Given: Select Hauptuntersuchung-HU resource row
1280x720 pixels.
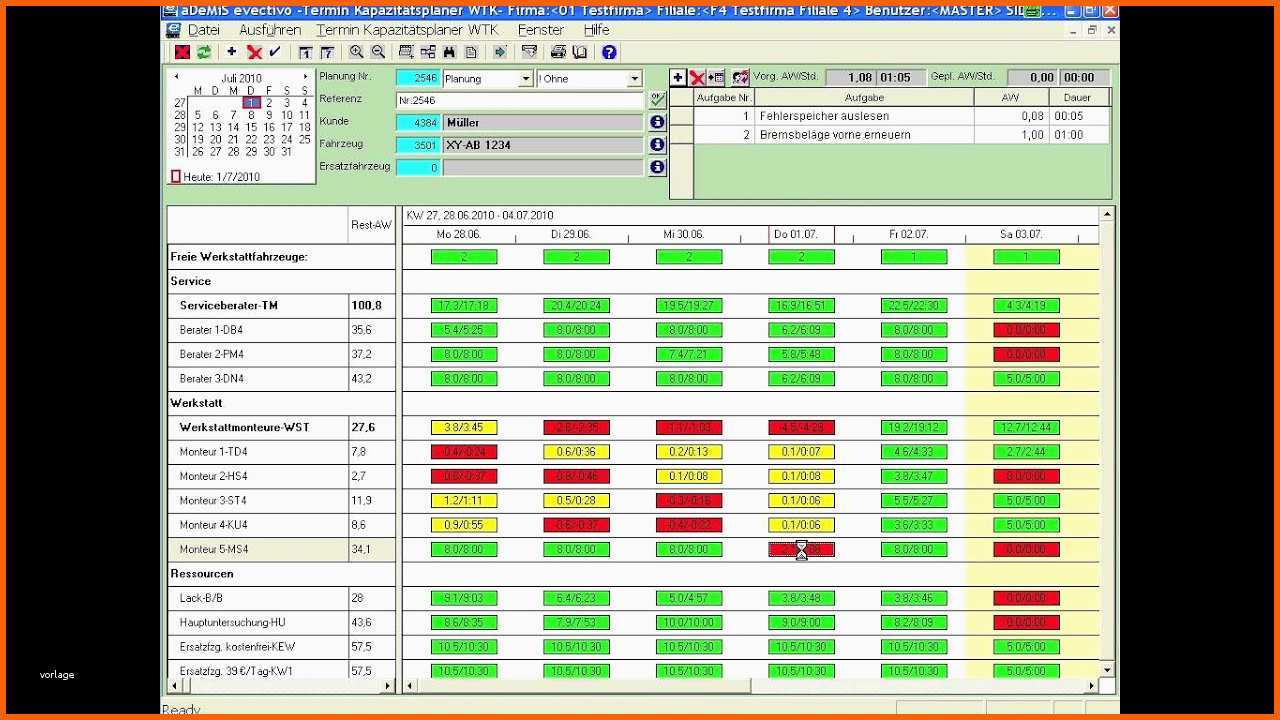Looking at the screenshot, I should point(281,622).
